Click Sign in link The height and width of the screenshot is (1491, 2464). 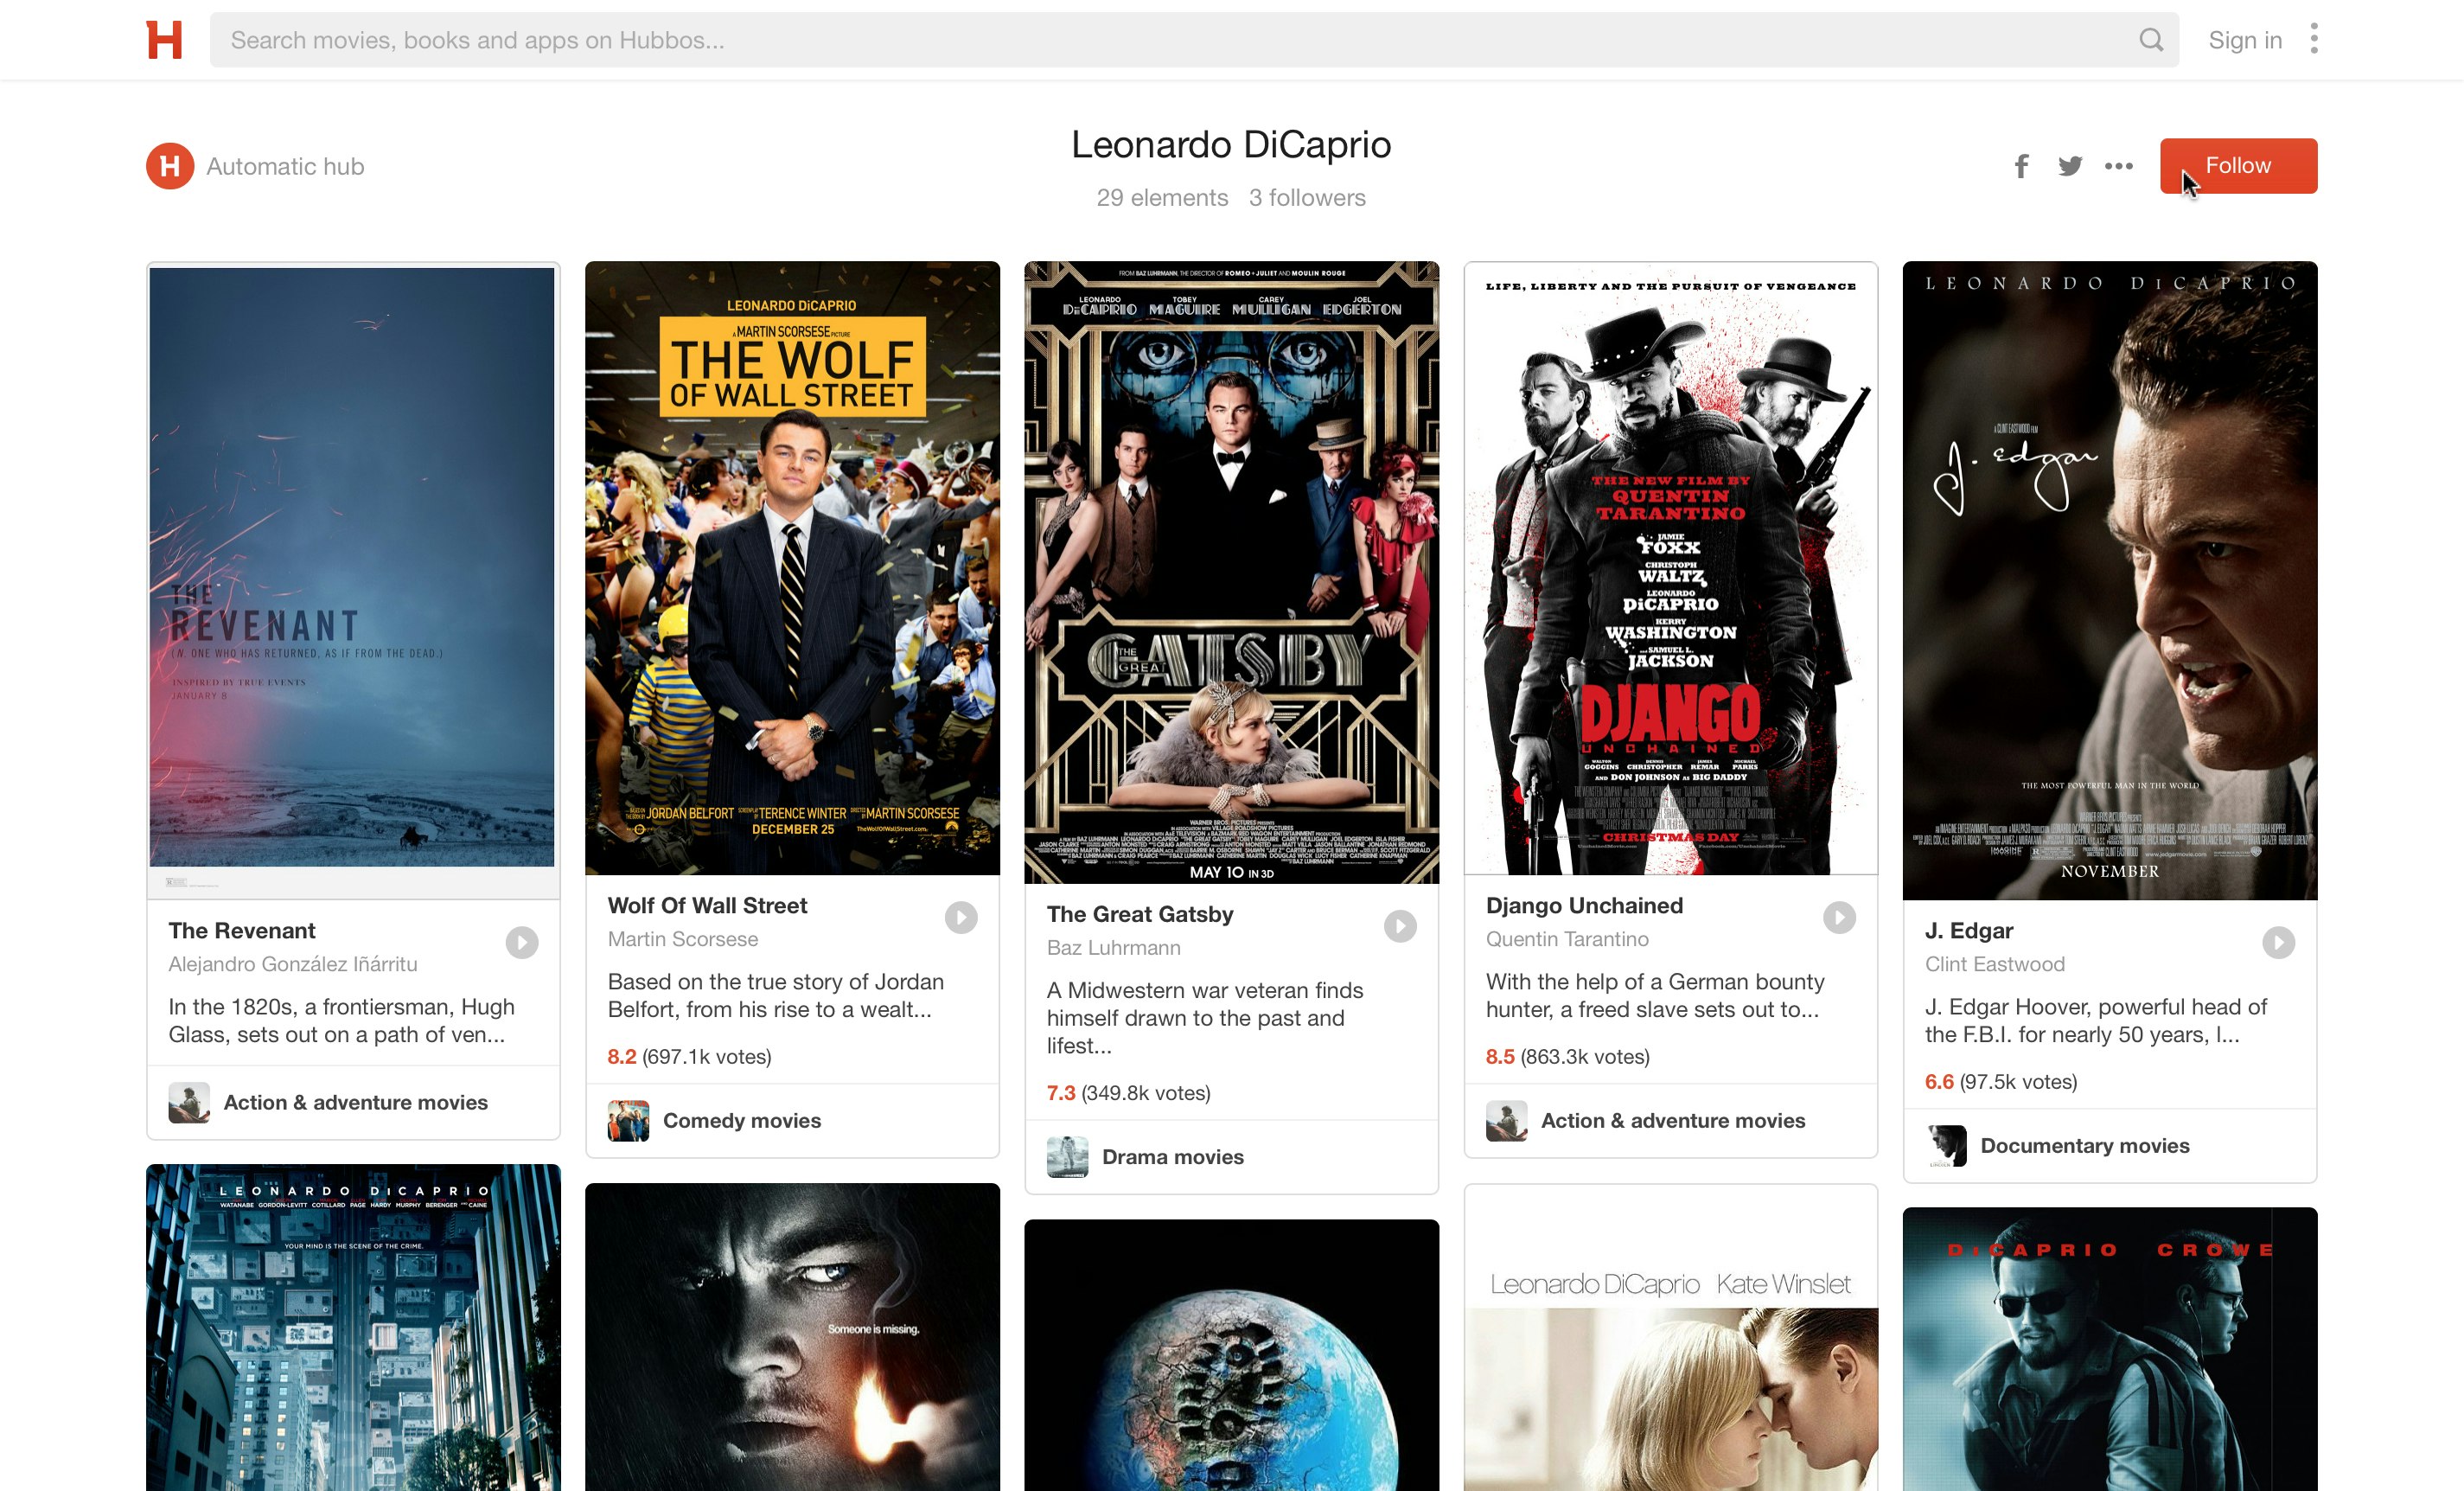point(2244,40)
